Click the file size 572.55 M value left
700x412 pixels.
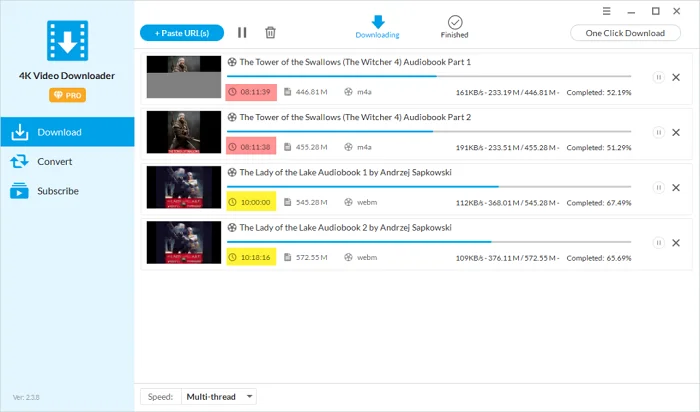tap(312, 257)
